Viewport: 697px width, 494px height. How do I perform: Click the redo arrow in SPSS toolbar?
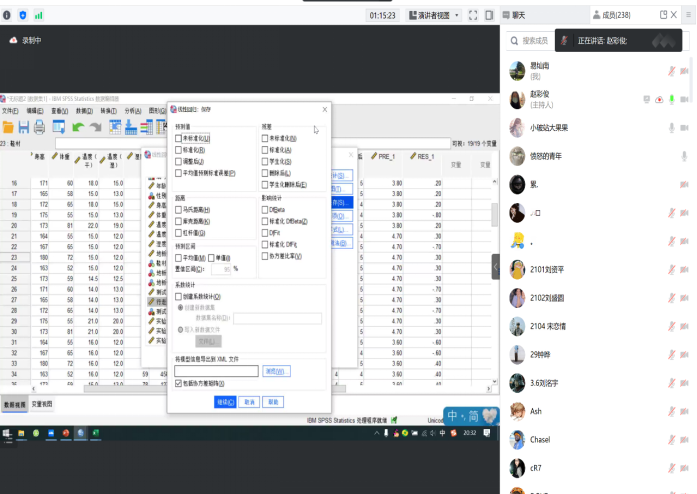(x=94, y=127)
